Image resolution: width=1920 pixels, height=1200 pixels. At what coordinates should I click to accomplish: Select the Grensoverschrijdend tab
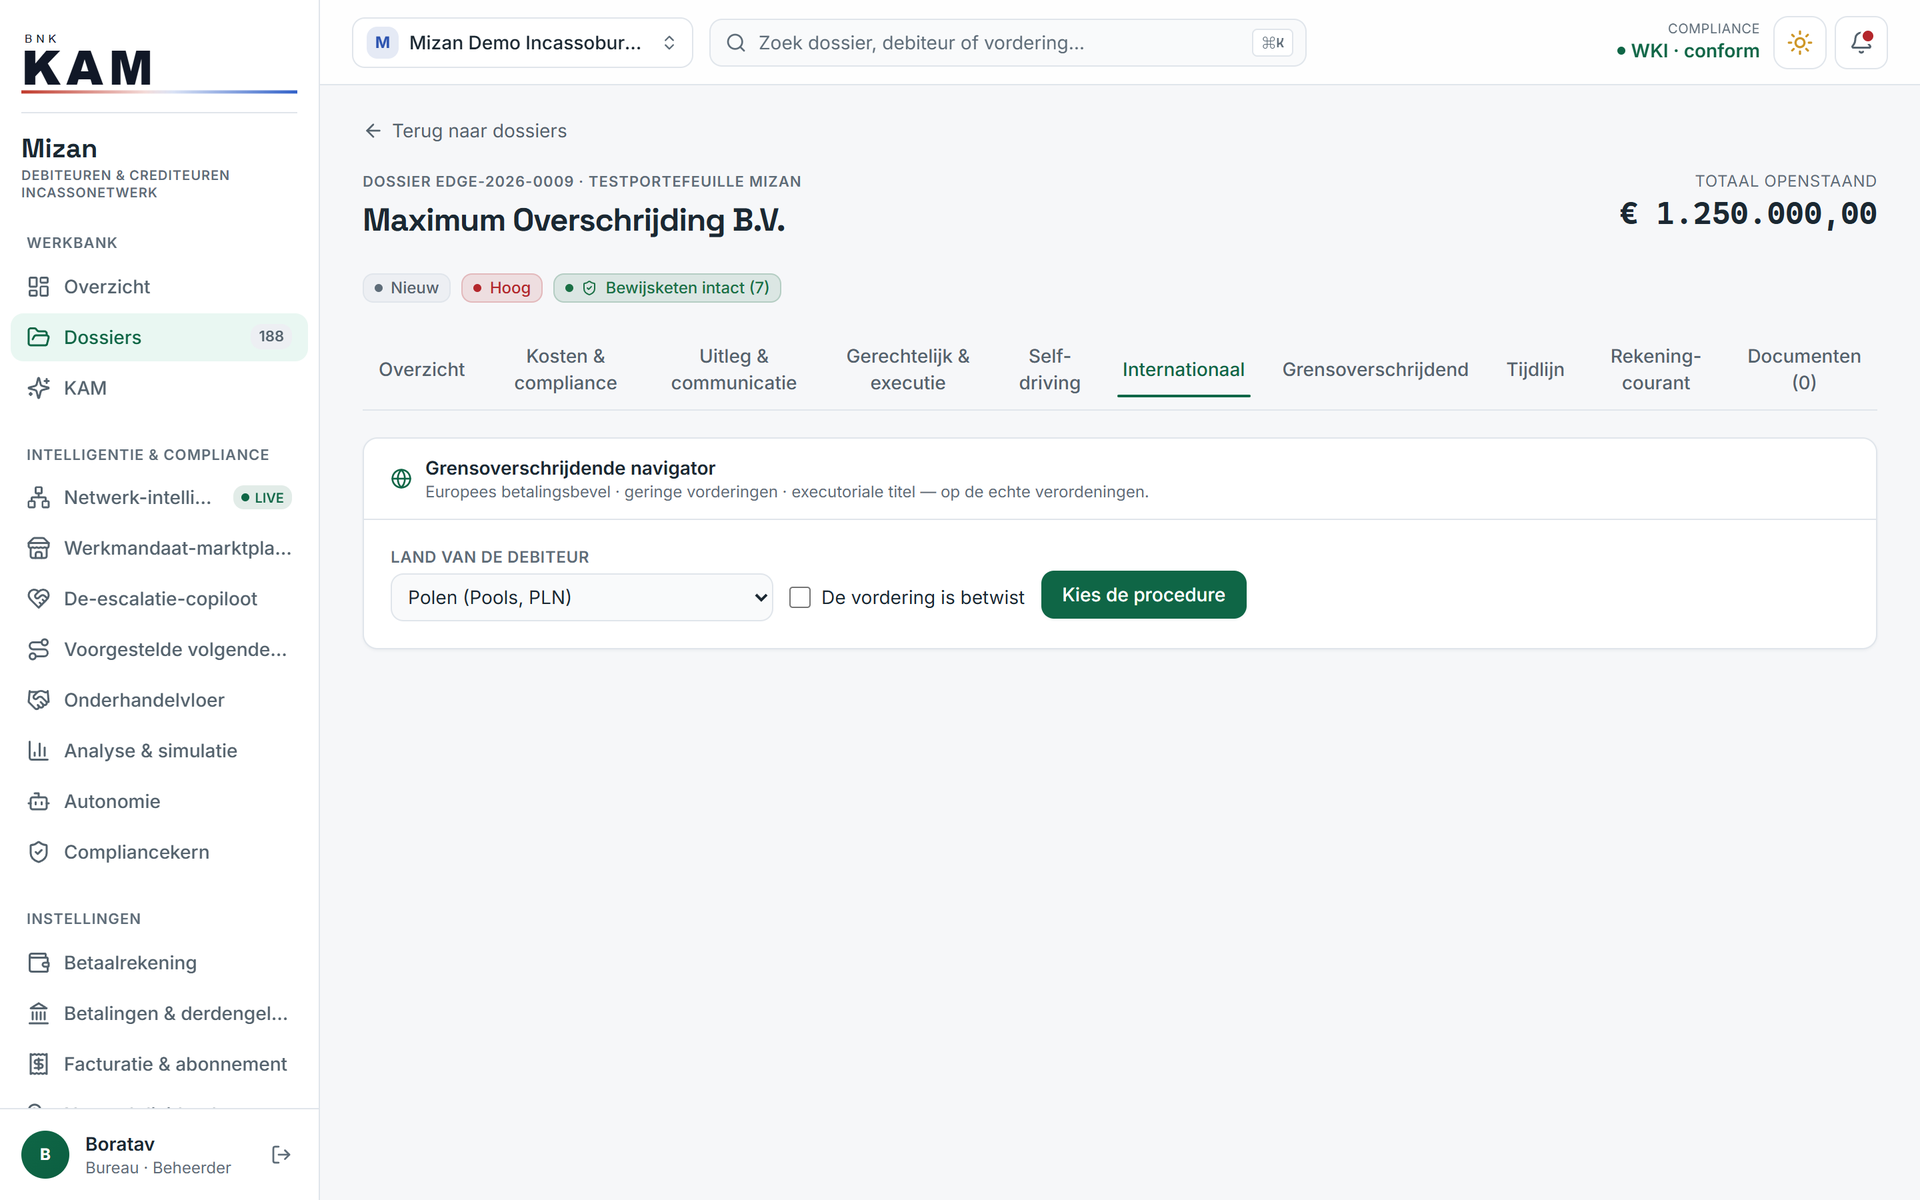tap(1375, 370)
